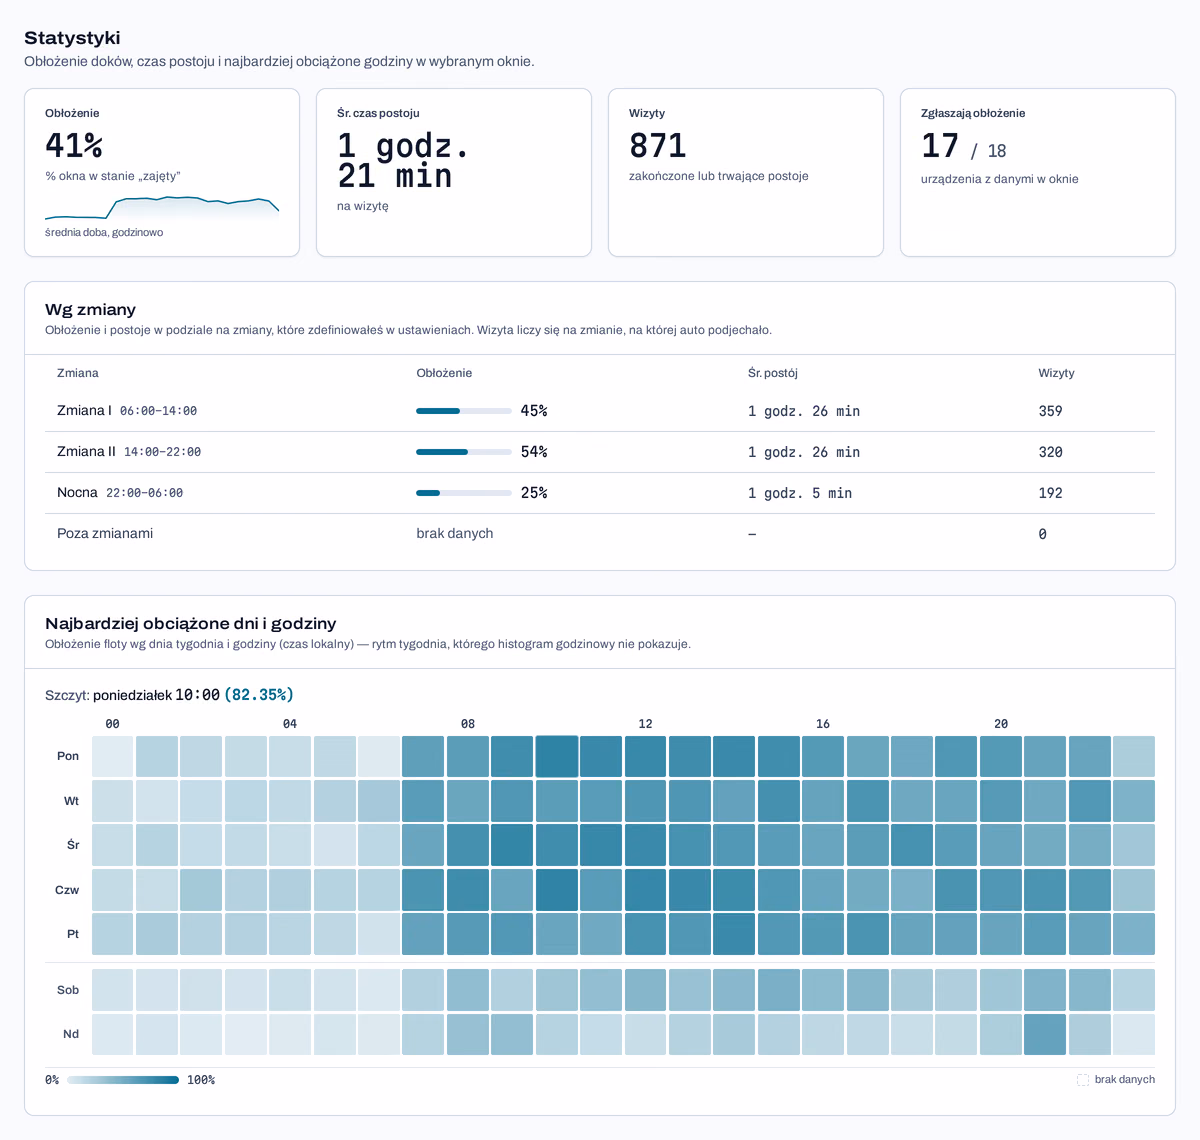Click the 'Wg zmiany' section title
Screen dimensions: 1200x1140
tap(90, 310)
